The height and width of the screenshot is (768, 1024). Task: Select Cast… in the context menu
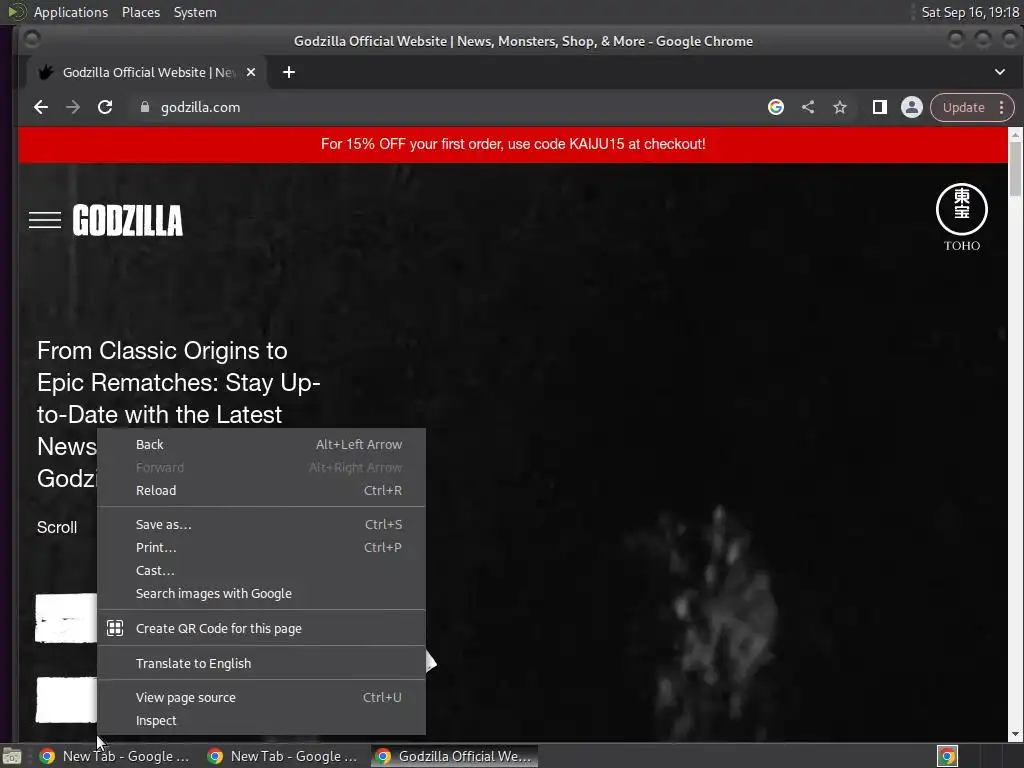point(261,570)
